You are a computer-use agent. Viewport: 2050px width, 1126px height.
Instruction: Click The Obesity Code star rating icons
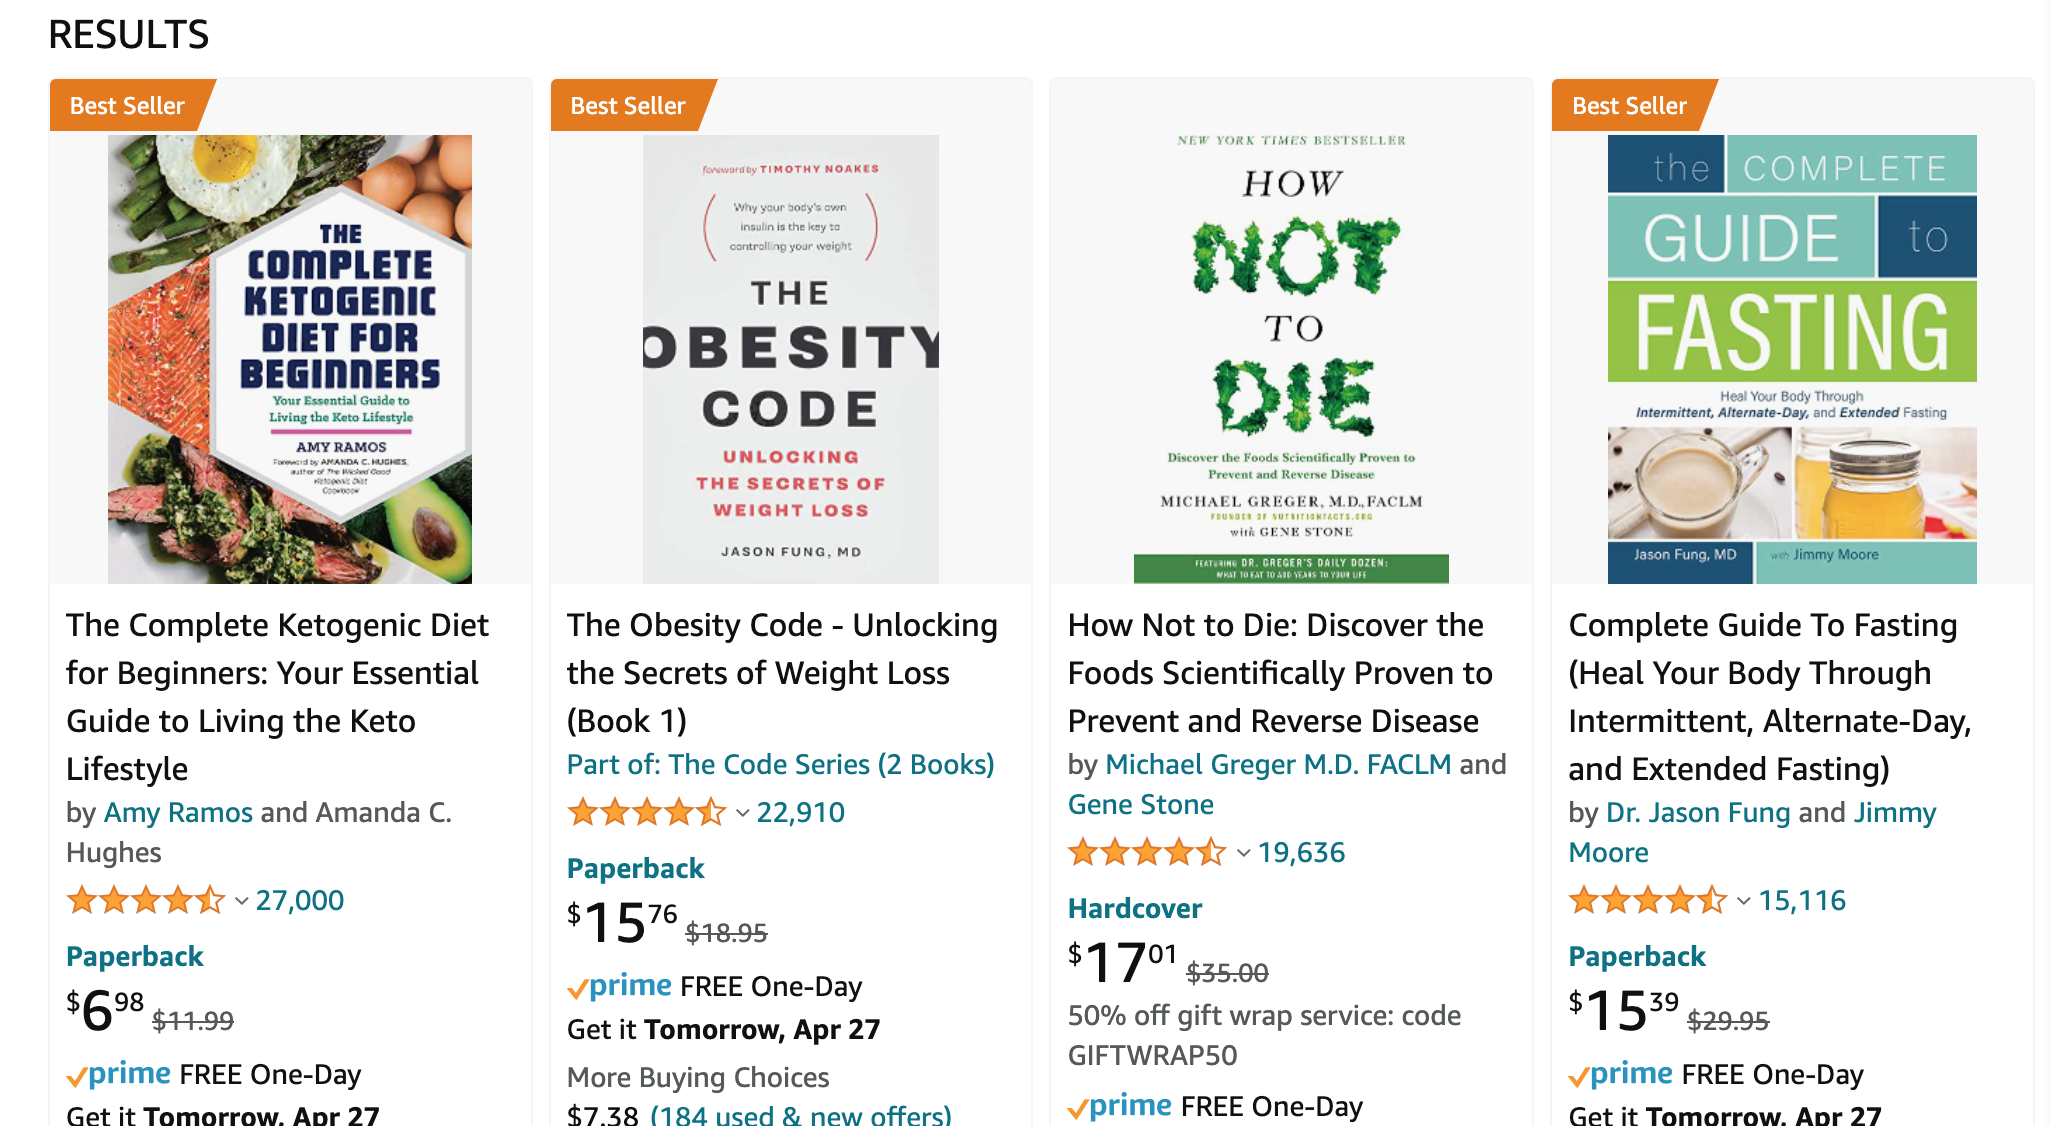(646, 813)
